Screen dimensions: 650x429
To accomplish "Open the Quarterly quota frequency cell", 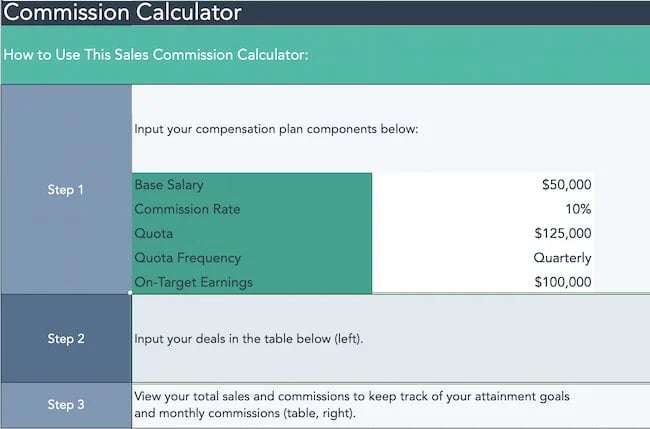I will (562, 258).
